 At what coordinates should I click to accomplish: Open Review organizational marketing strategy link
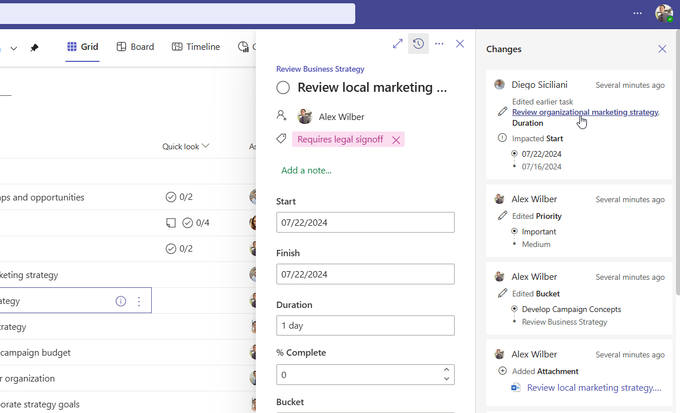coord(585,112)
